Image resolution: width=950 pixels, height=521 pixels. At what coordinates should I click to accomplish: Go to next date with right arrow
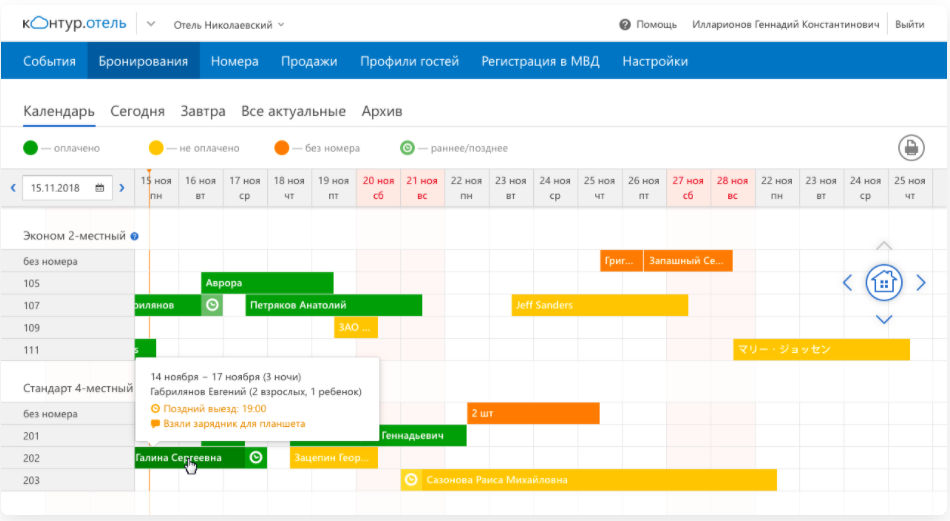coord(122,187)
